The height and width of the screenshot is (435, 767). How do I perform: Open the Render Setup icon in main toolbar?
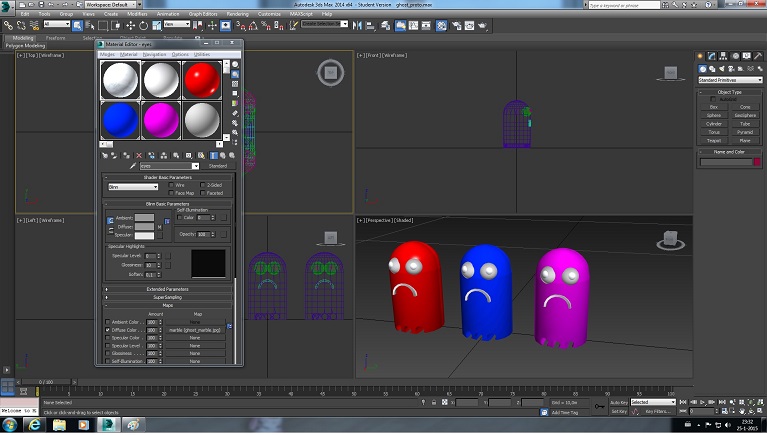[456, 25]
